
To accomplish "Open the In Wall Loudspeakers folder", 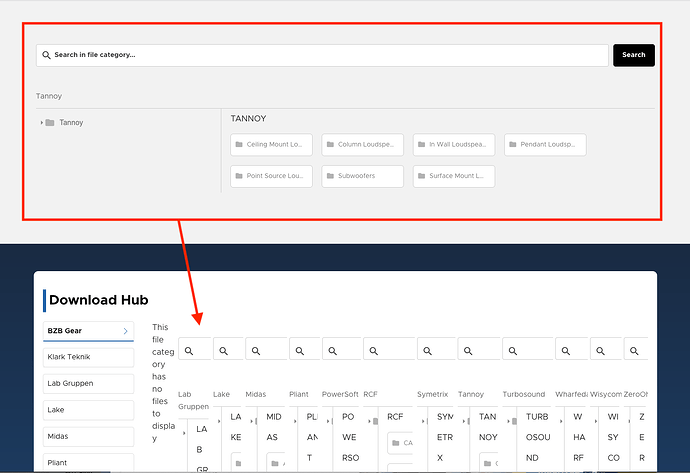I will pos(453,145).
